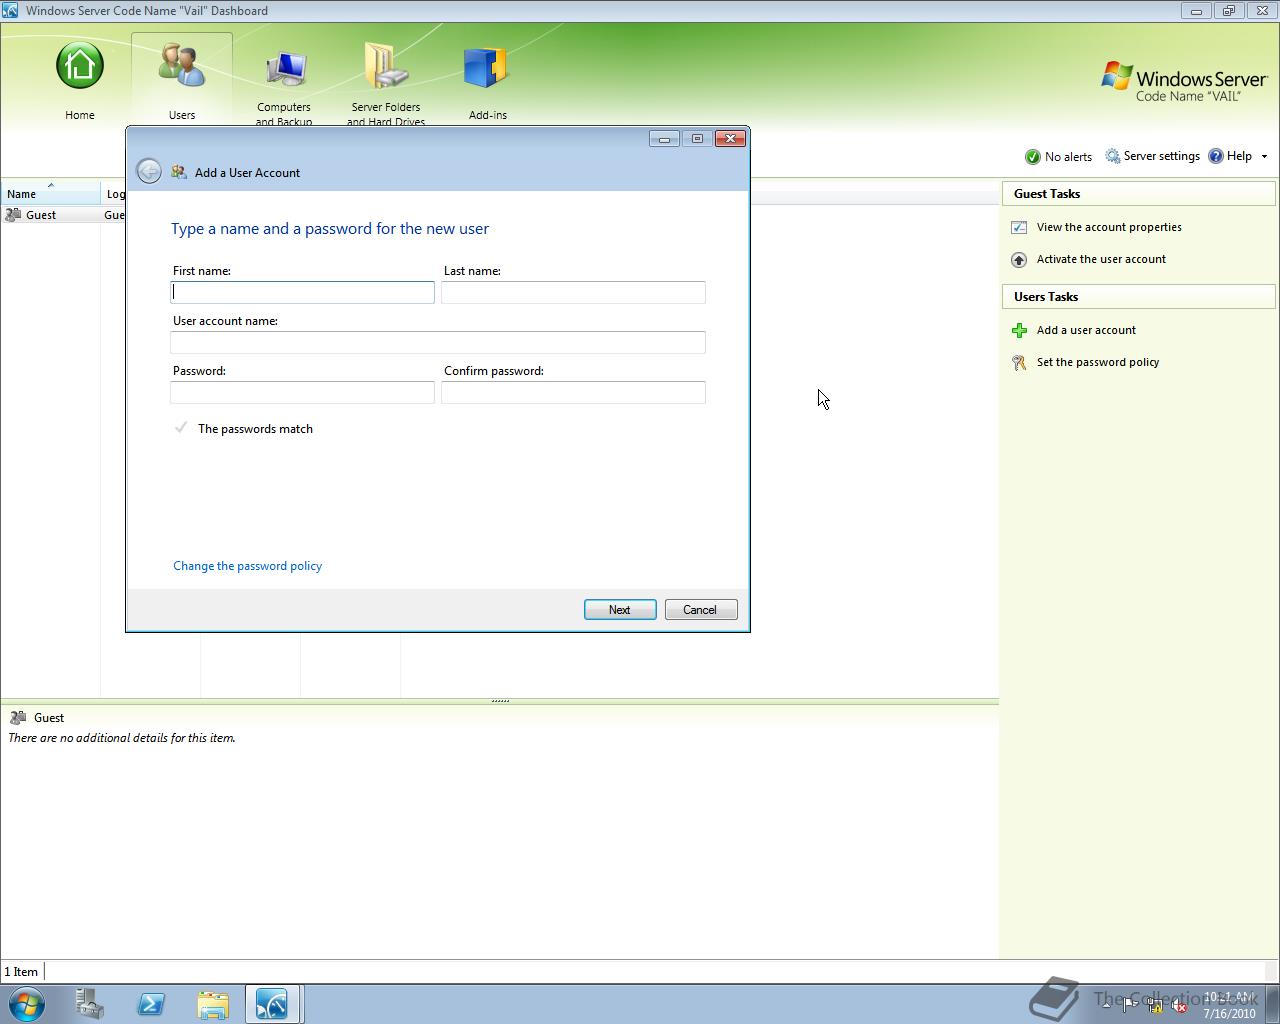Open Windows Explorer taskbar icon
The image size is (1280, 1024).
[x=212, y=1004]
